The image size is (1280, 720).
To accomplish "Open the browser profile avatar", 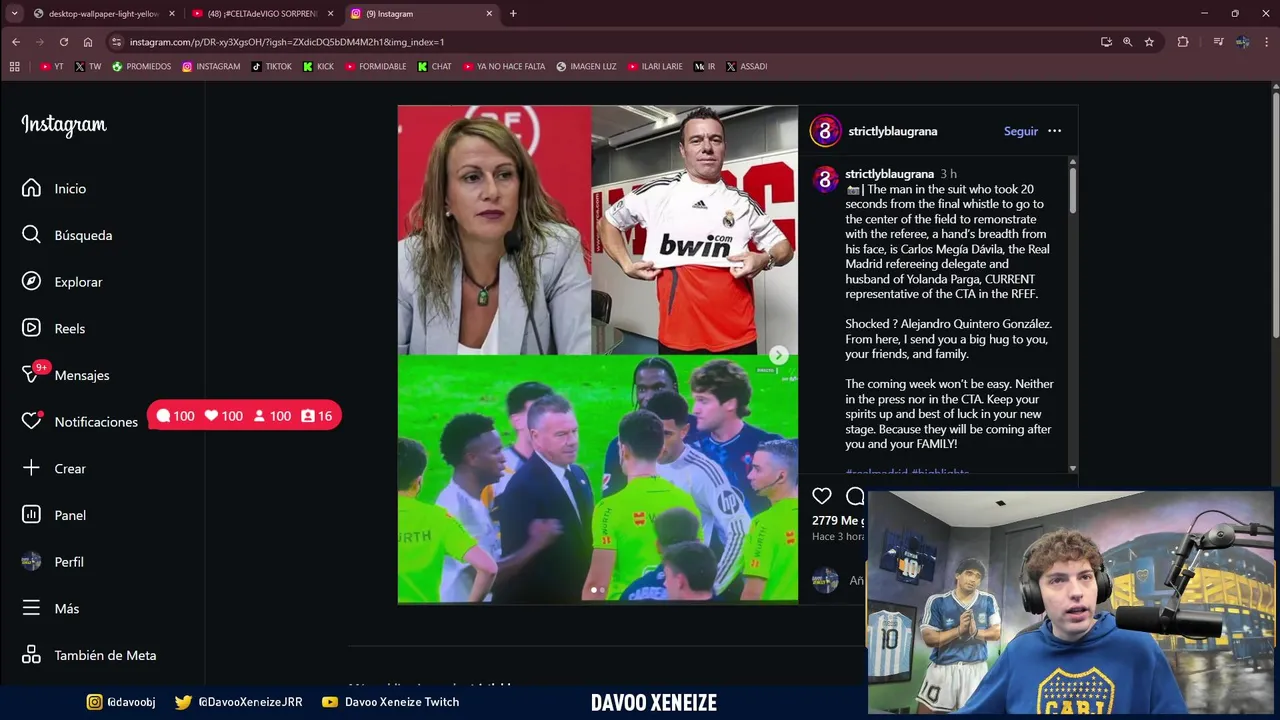I will coord(1242,42).
